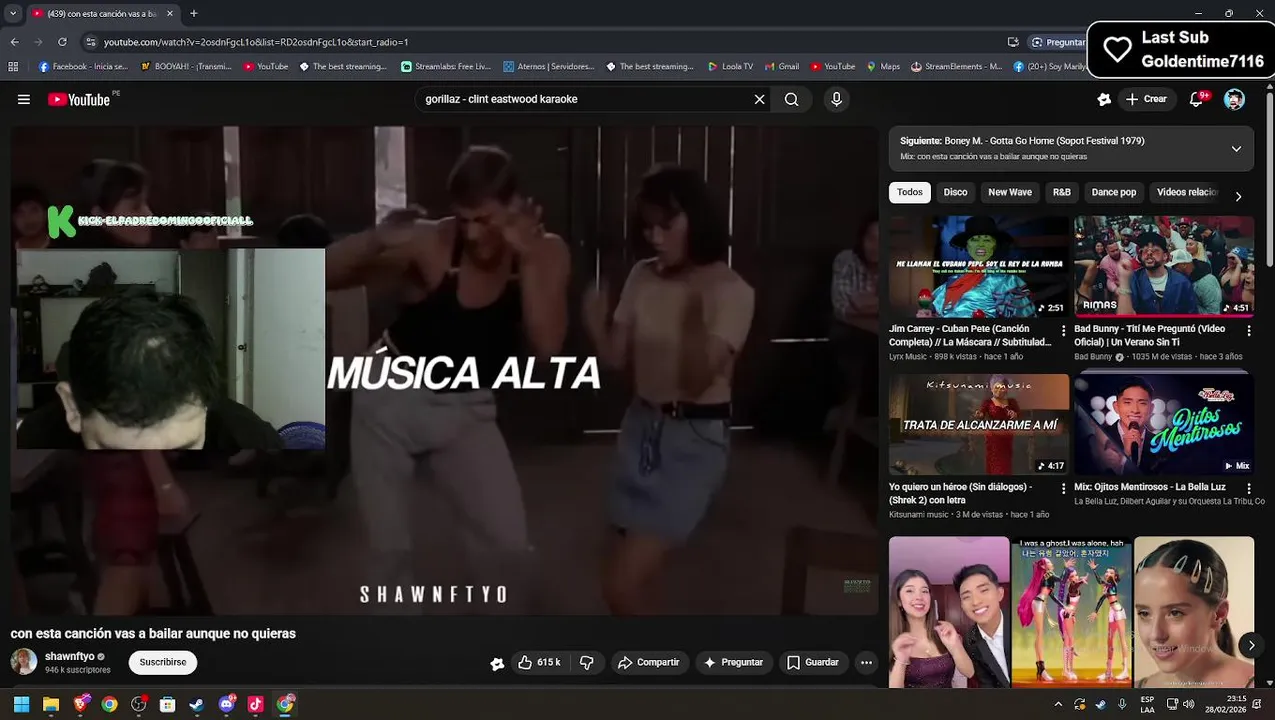Open Ojitos Mentirosos mix thumbnail
Image resolution: width=1275 pixels, height=720 pixels.
pos(1164,424)
